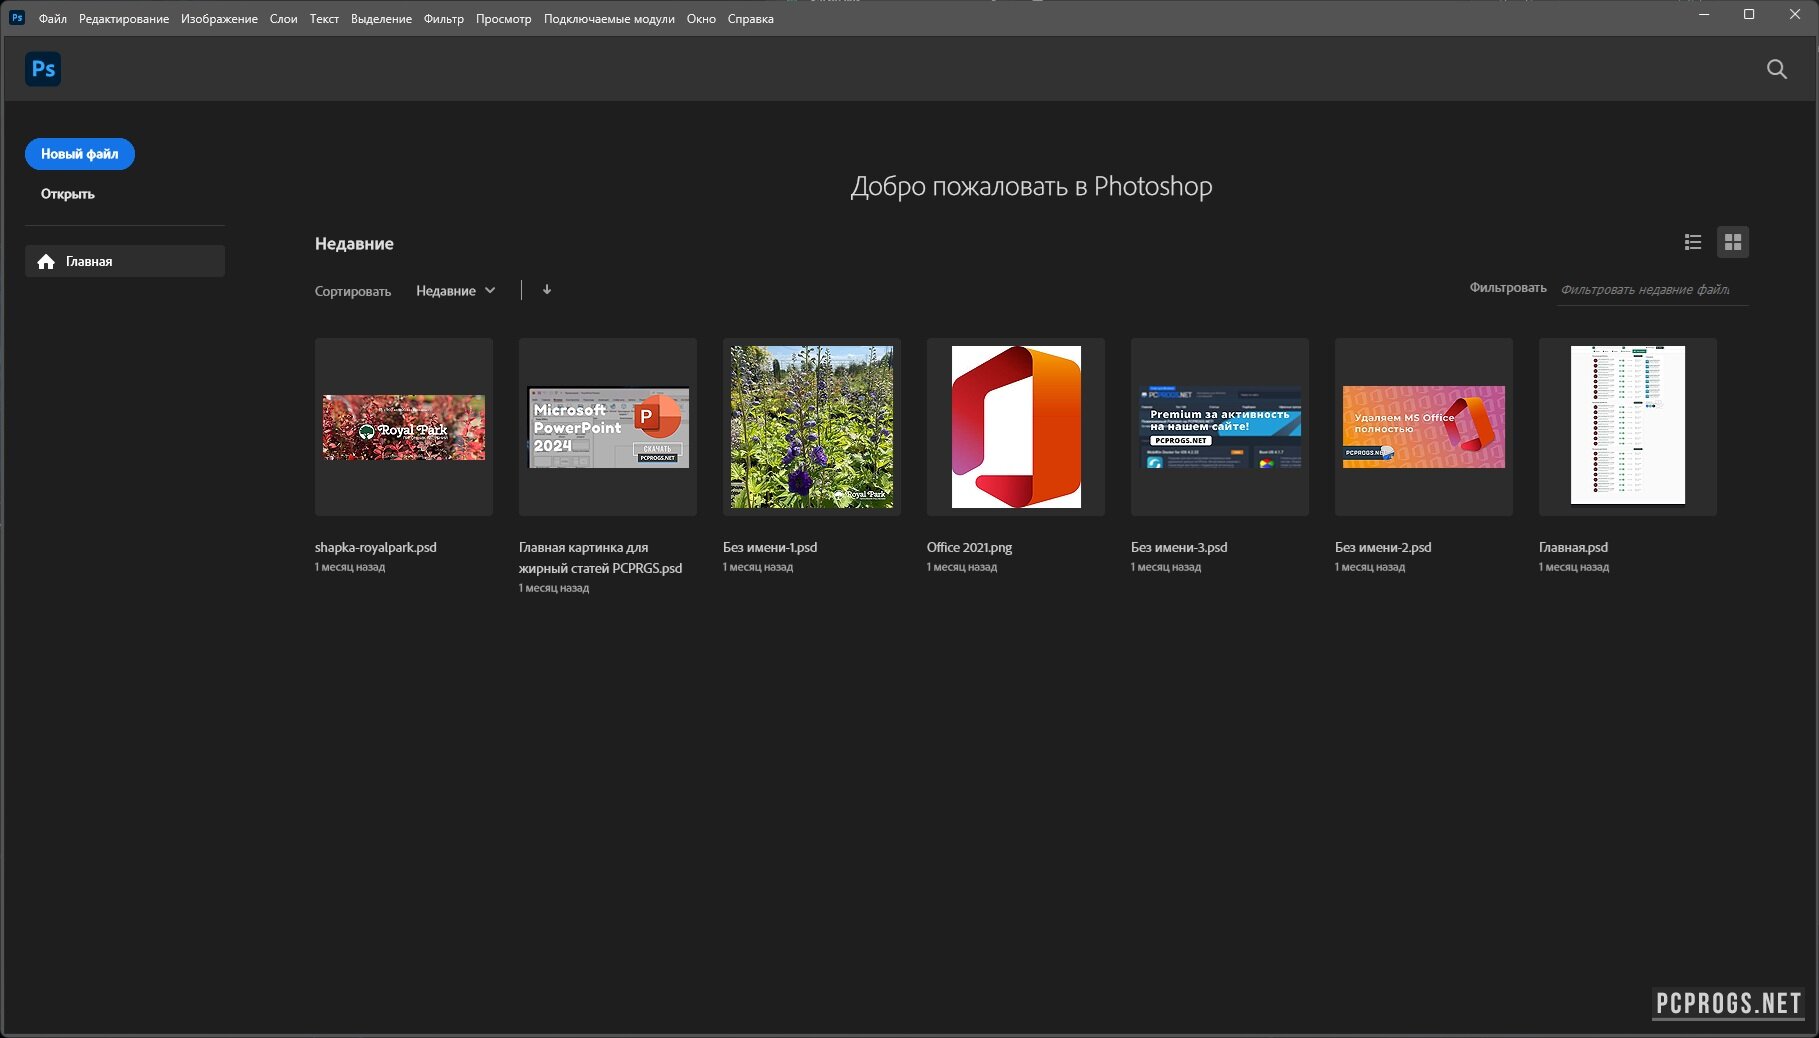Open shapka-royalpark.psd thumbnail
The height and width of the screenshot is (1038, 1819).
(x=404, y=427)
